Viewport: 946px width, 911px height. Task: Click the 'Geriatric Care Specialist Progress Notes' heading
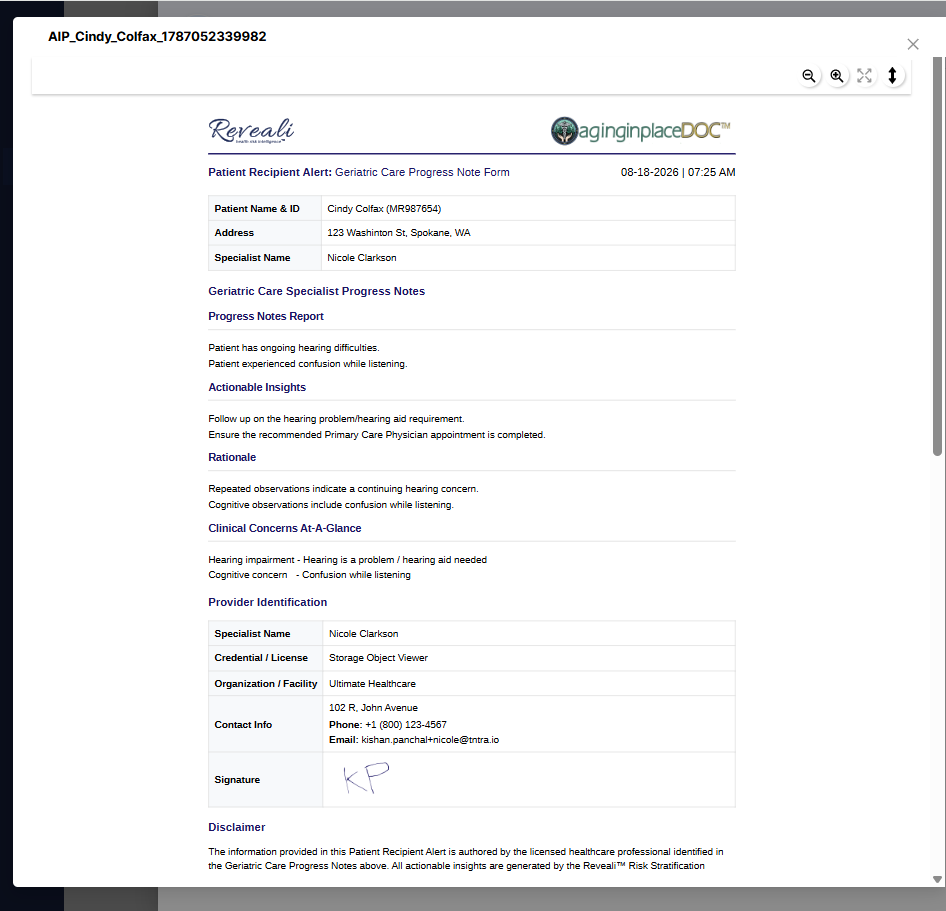click(317, 291)
